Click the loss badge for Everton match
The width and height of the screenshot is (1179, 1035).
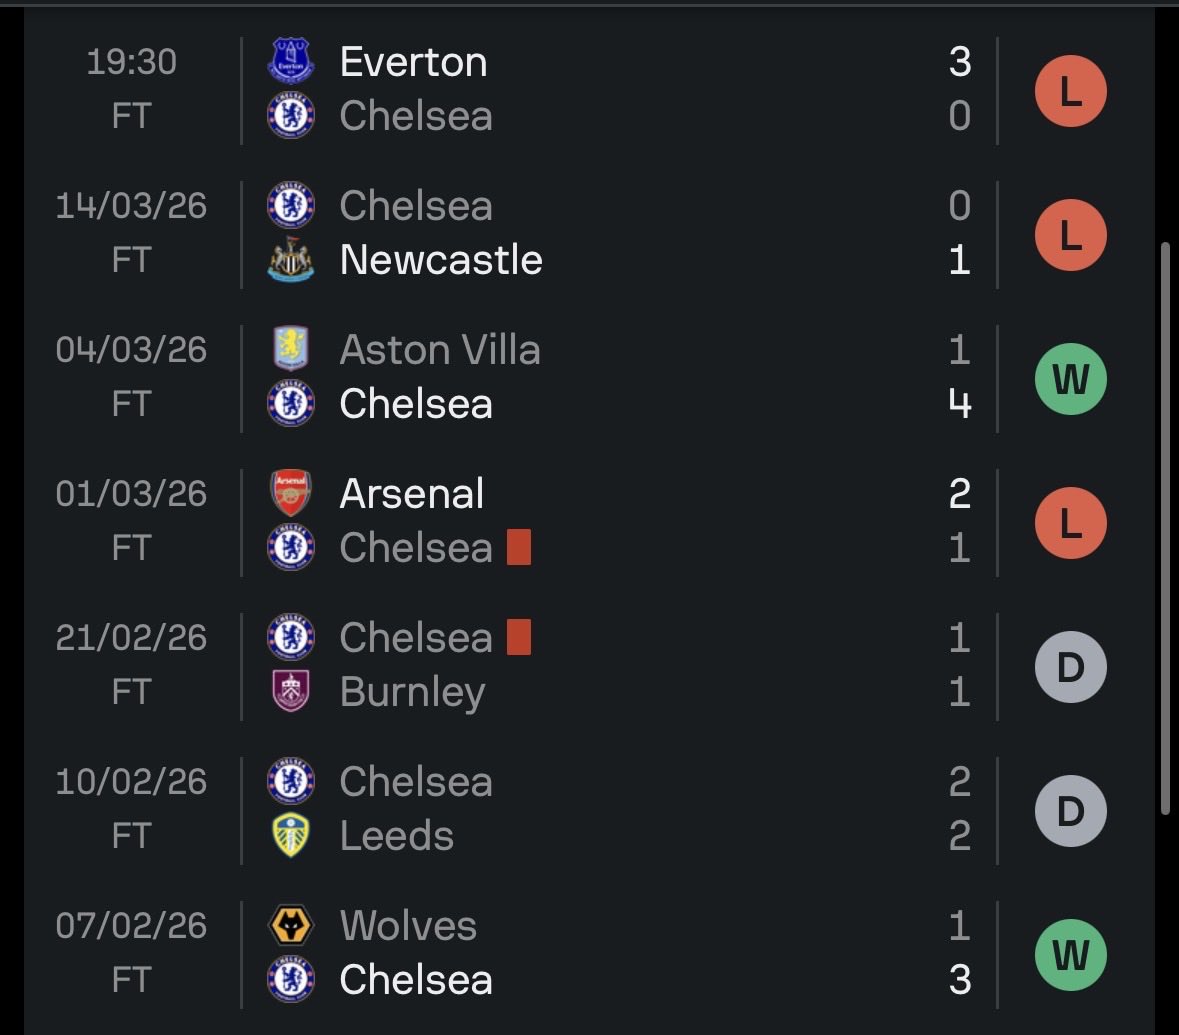tap(1071, 91)
